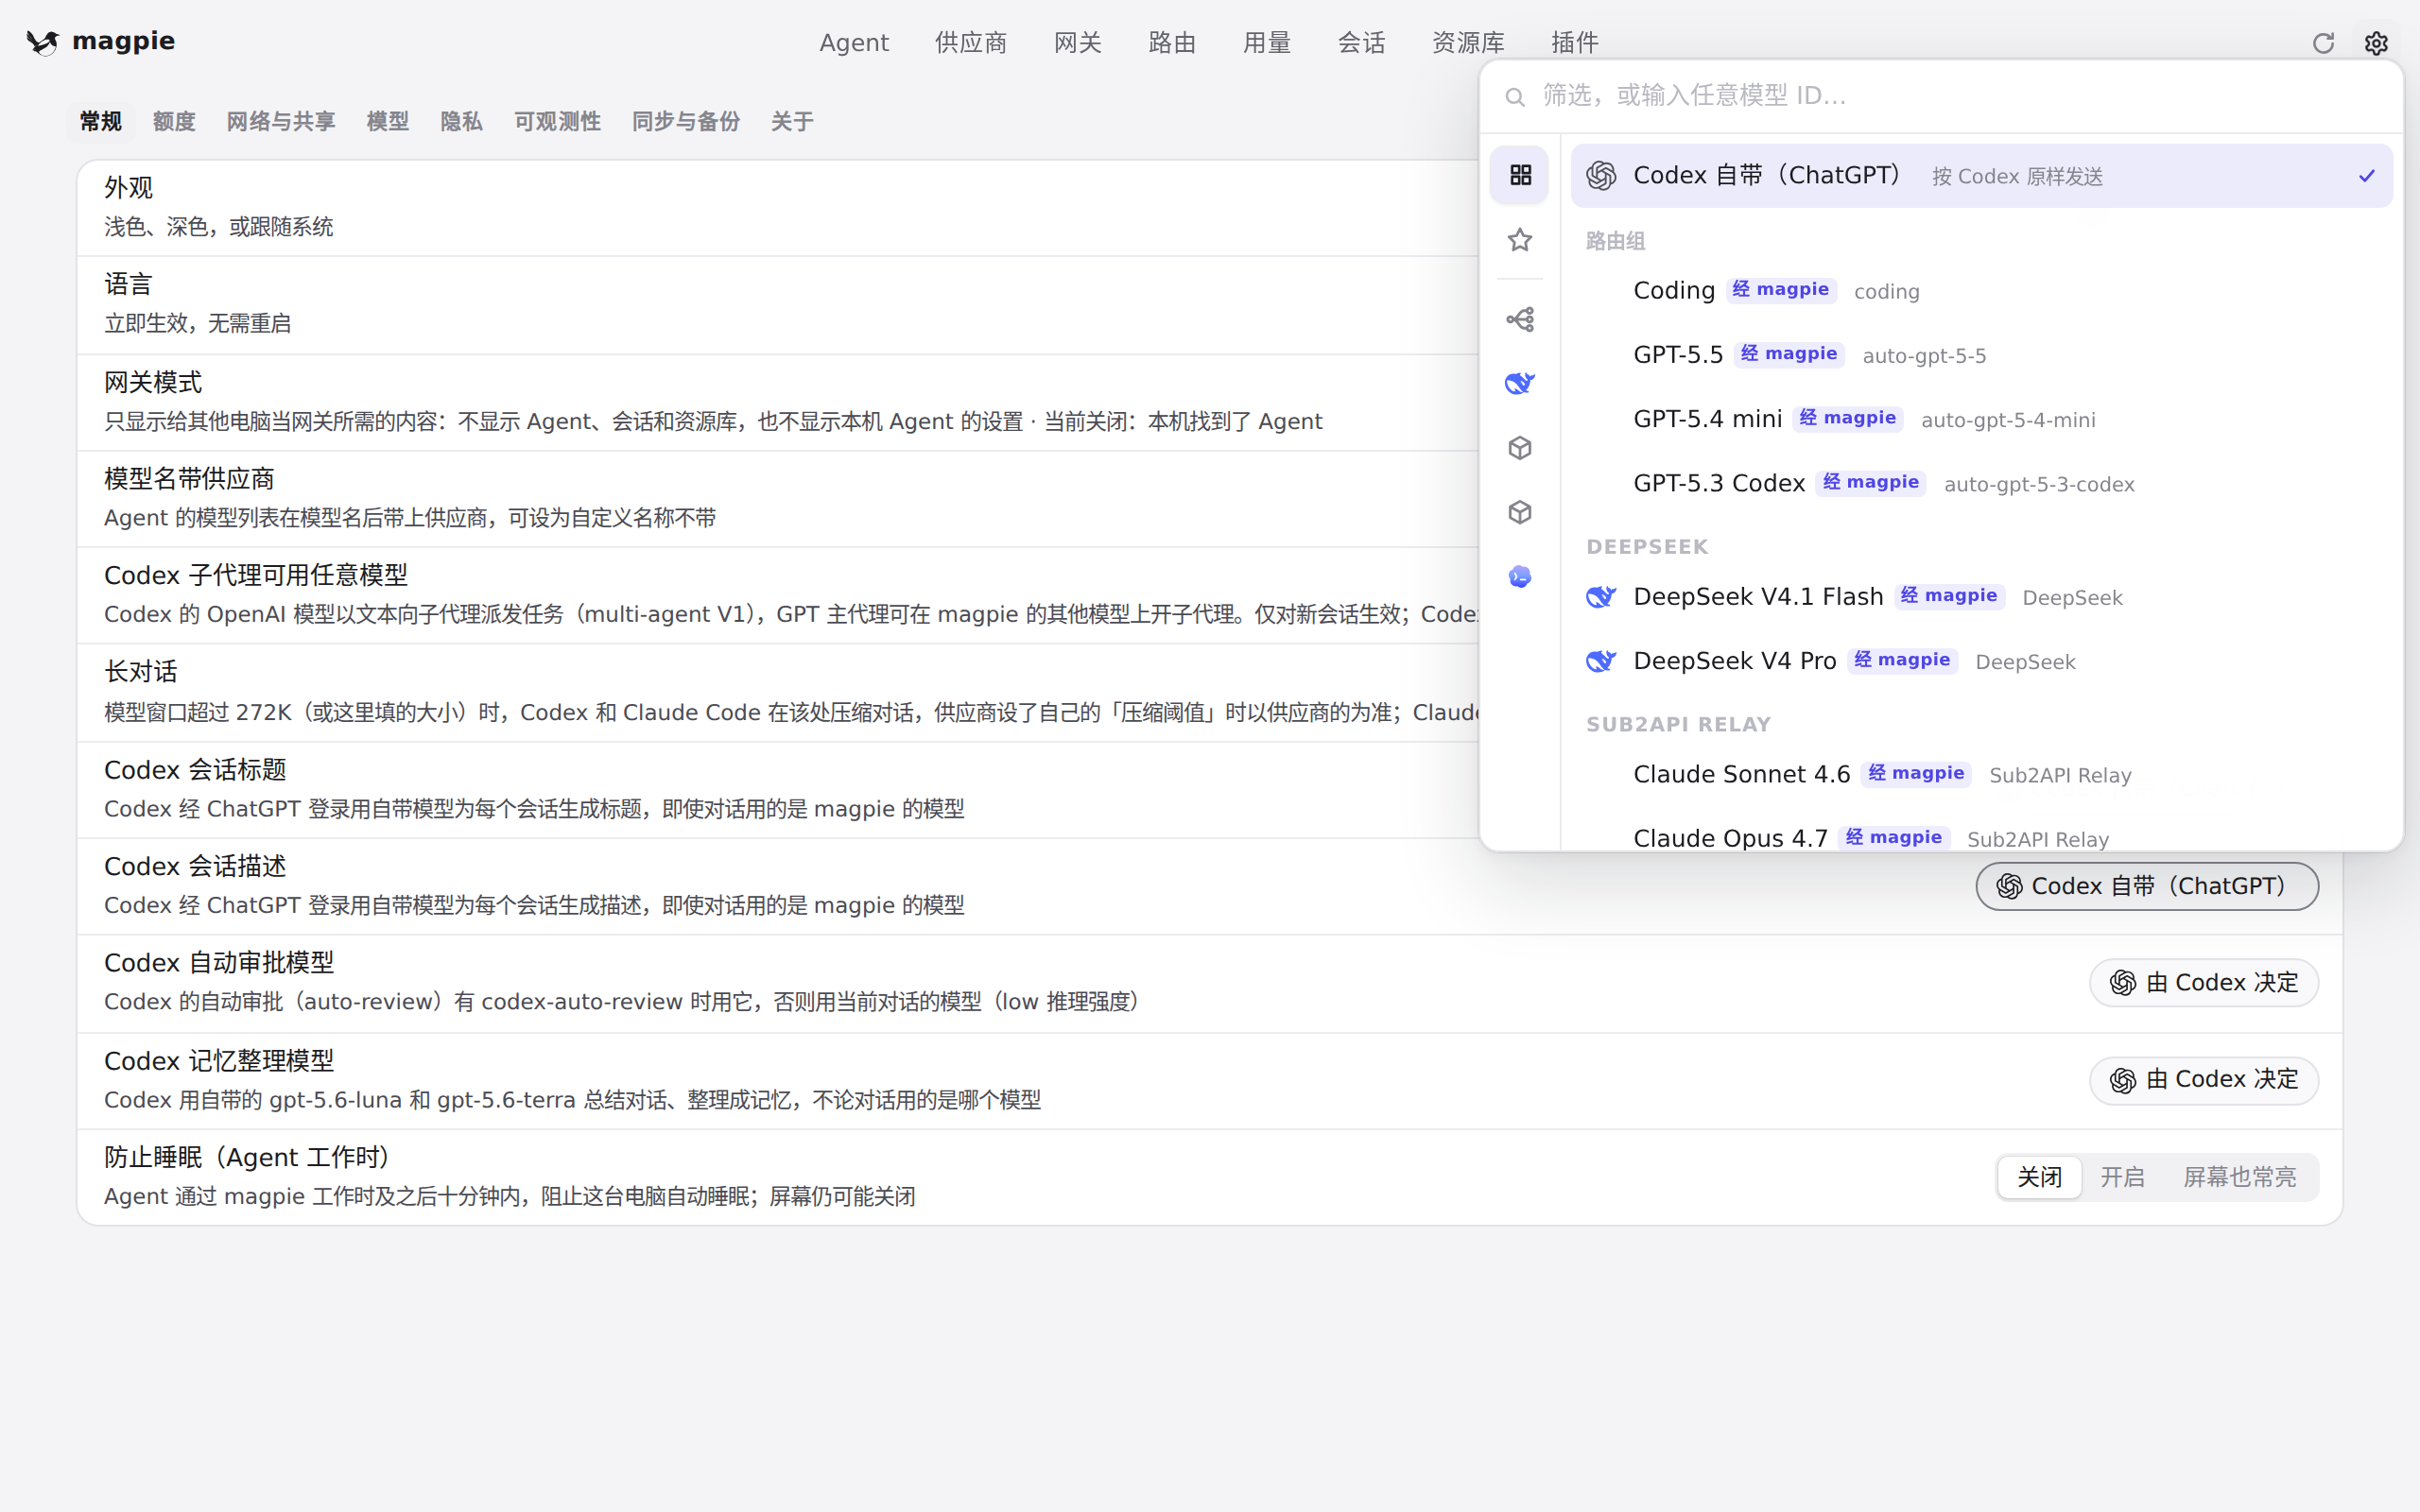Image resolution: width=2420 pixels, height=1512 pixels.
Task: Switch to the 隐私 settings tab
Action: tap(461, 122)
